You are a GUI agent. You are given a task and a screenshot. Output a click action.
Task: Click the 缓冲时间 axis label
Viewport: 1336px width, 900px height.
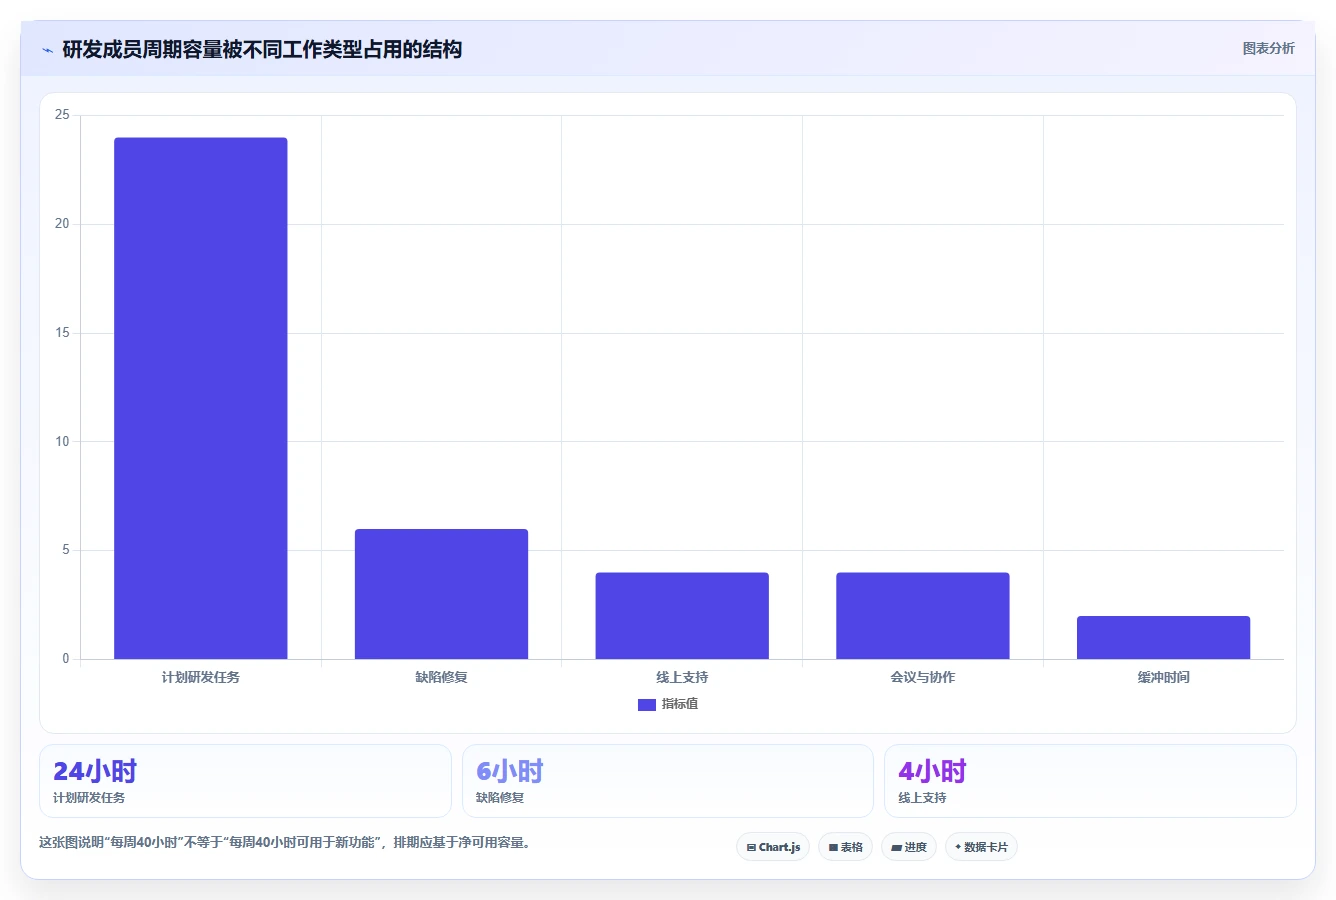(x=1163, y=677)
